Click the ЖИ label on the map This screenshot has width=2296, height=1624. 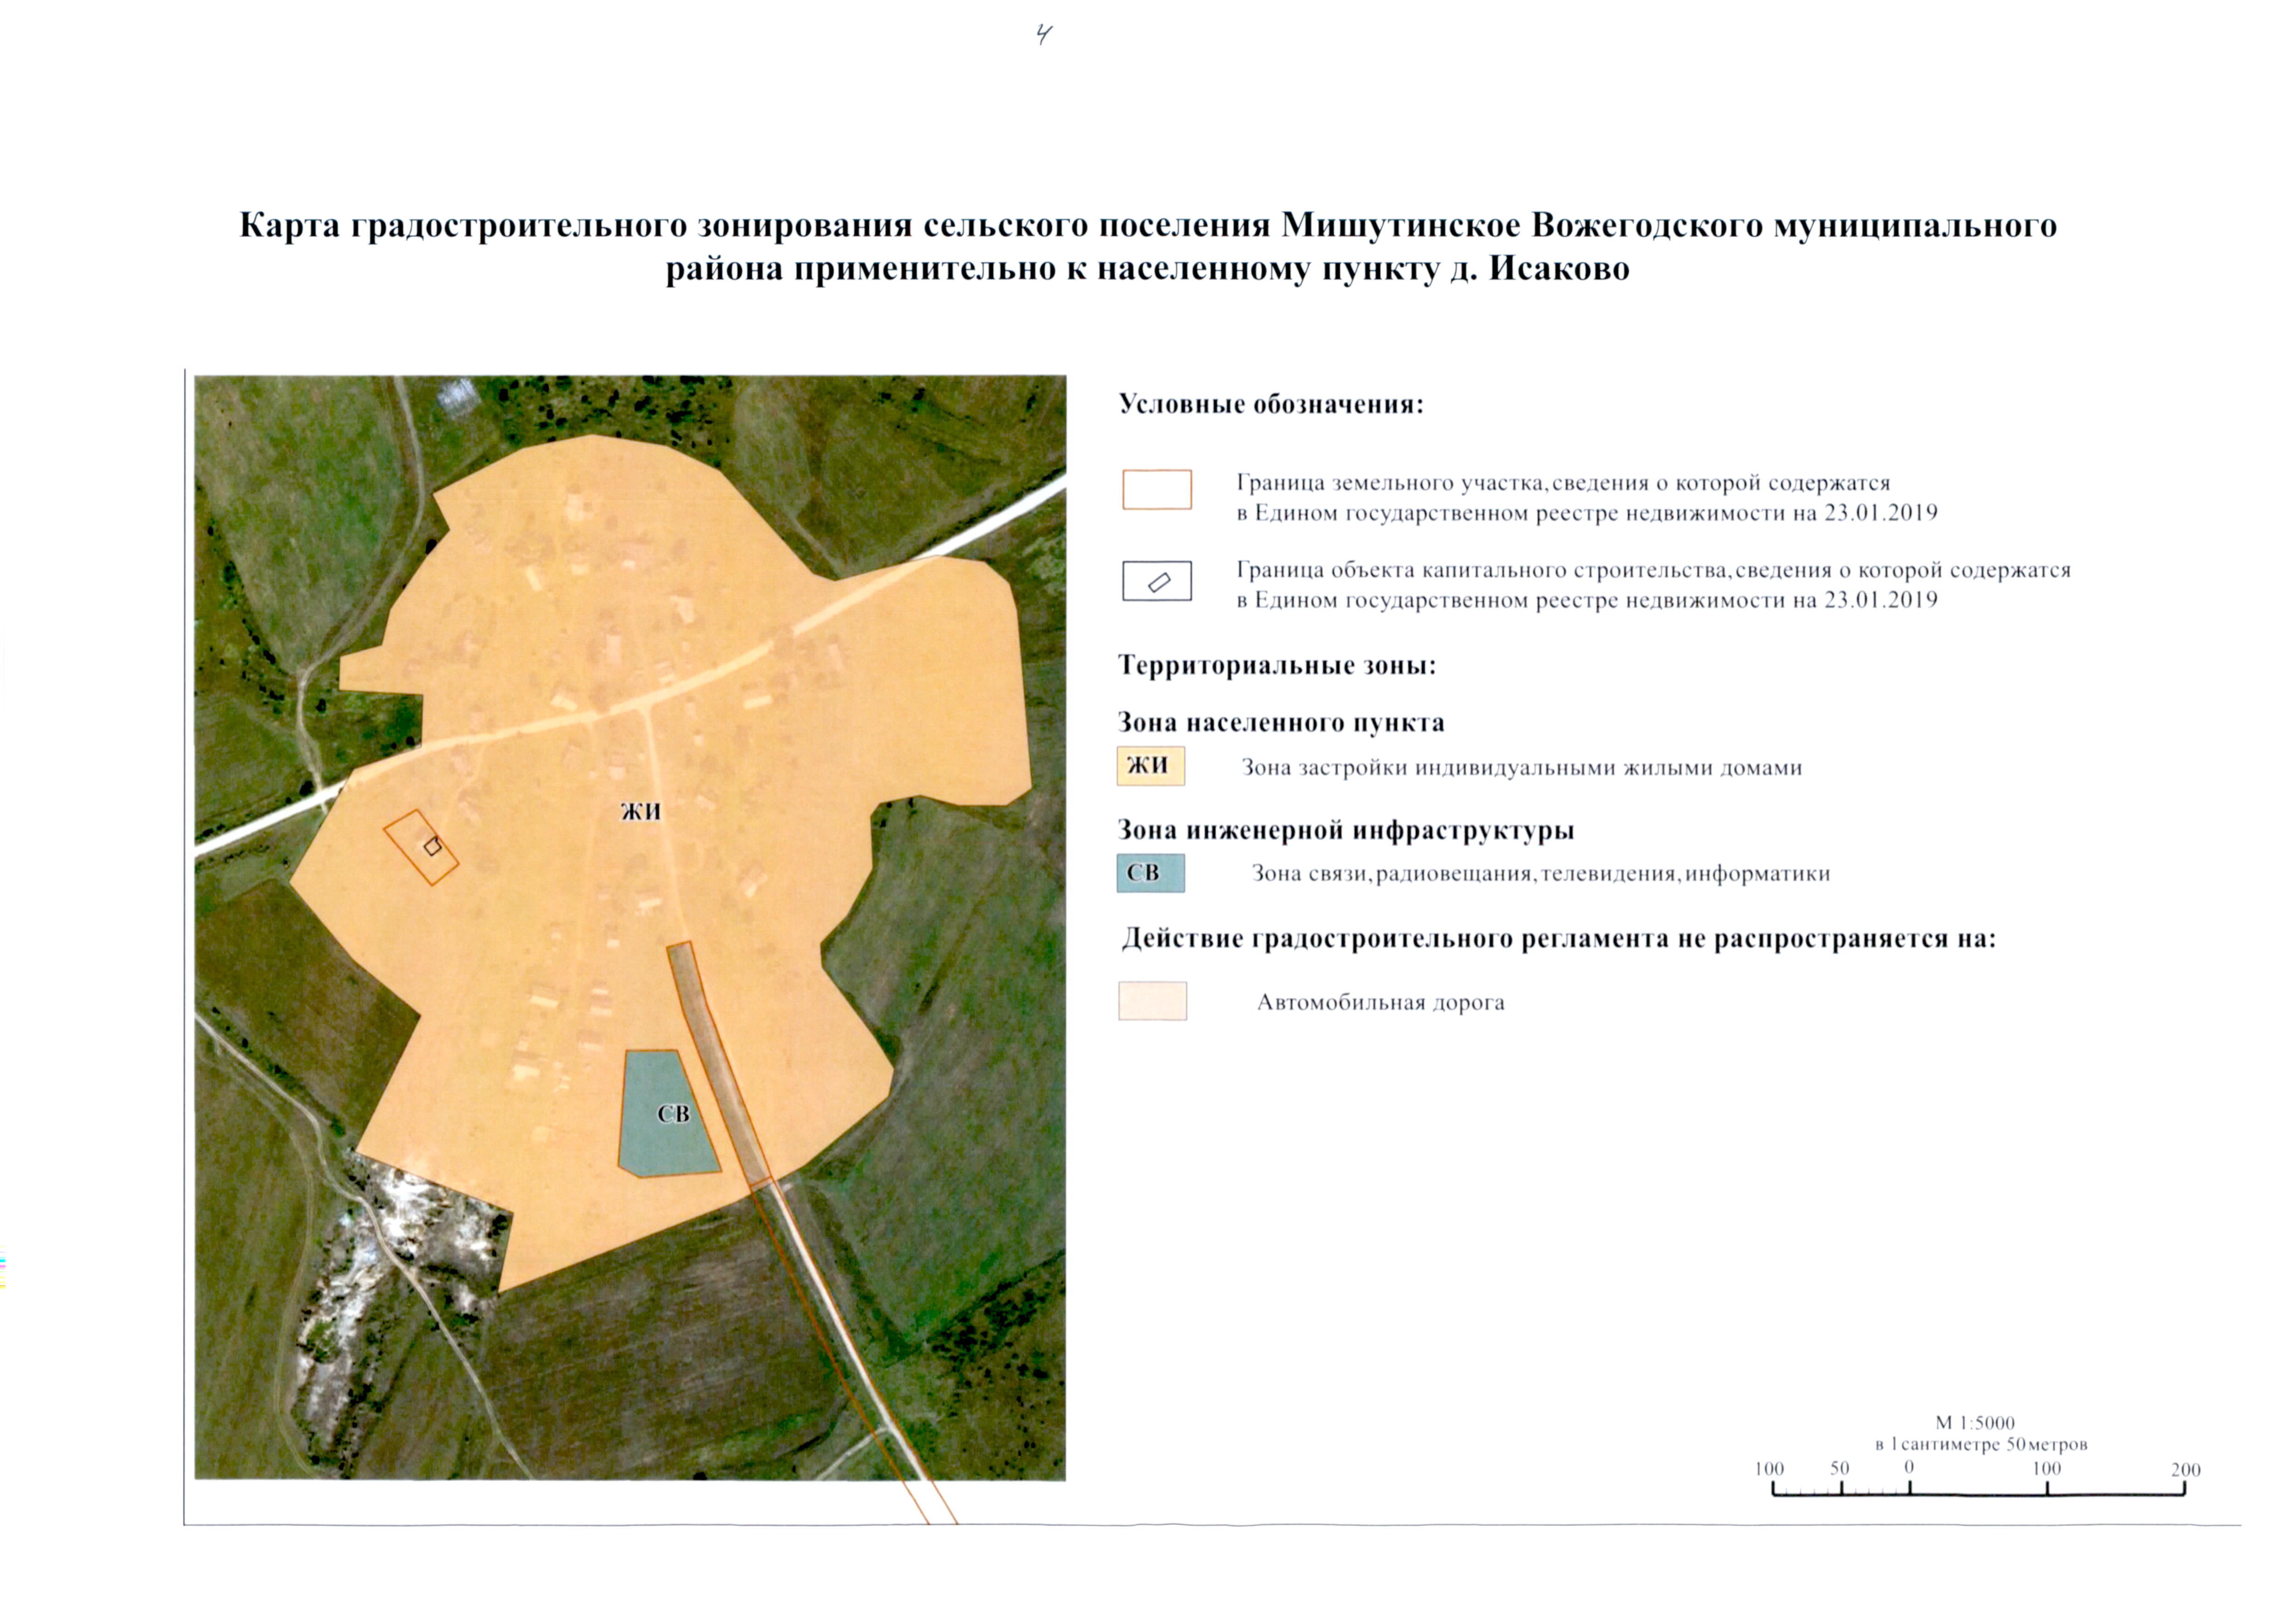[x=640, y=811]
